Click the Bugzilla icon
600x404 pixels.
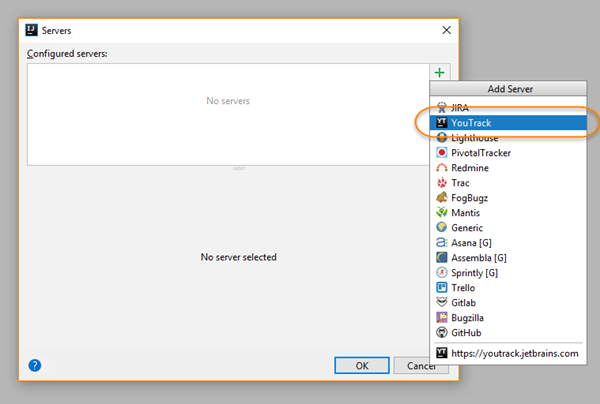(x=442, y=318)
